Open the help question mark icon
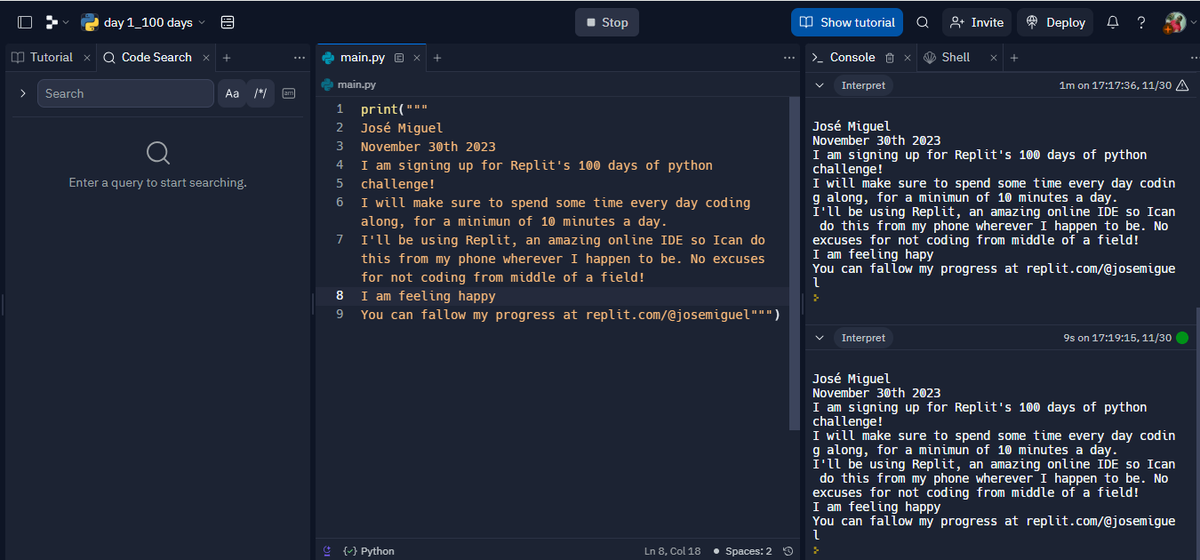Screen dimensions: 1200x560 coord(1141,22)
